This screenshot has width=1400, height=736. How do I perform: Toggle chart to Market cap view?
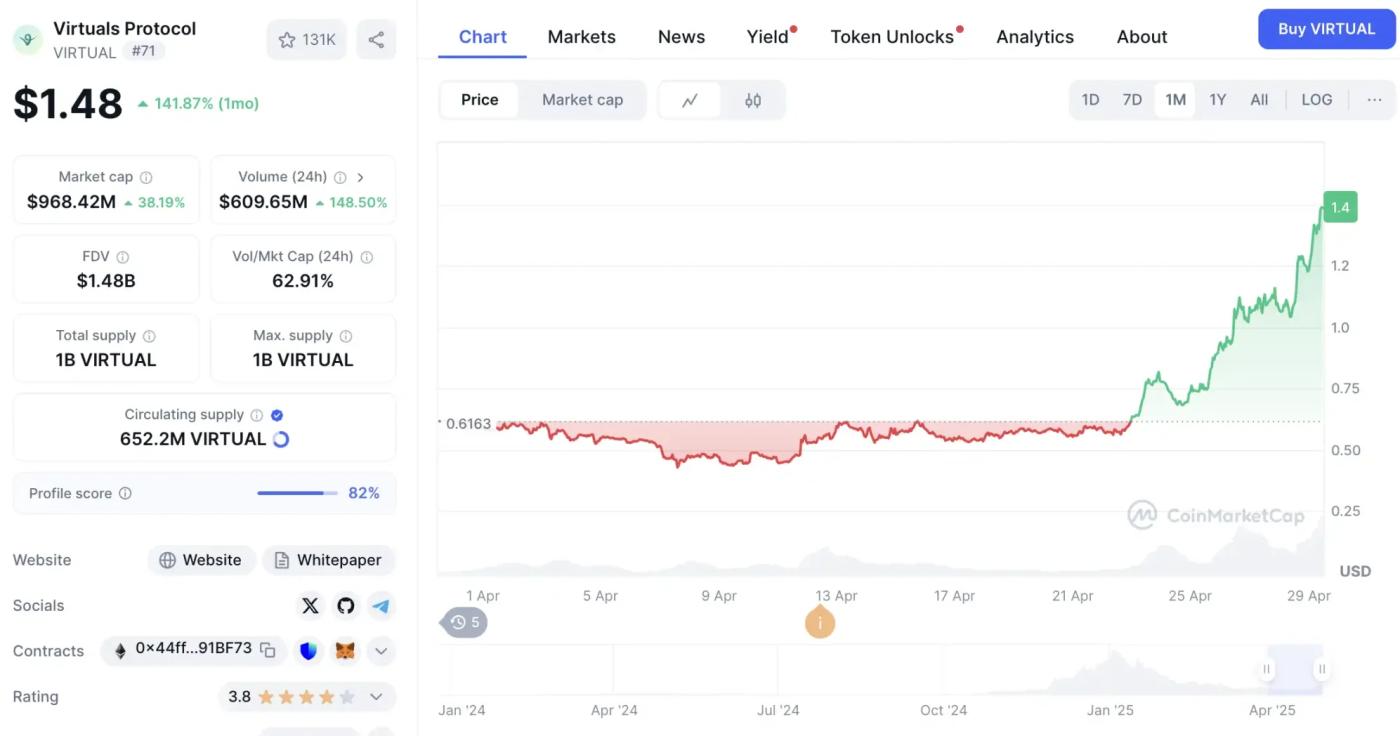[582, 100]
